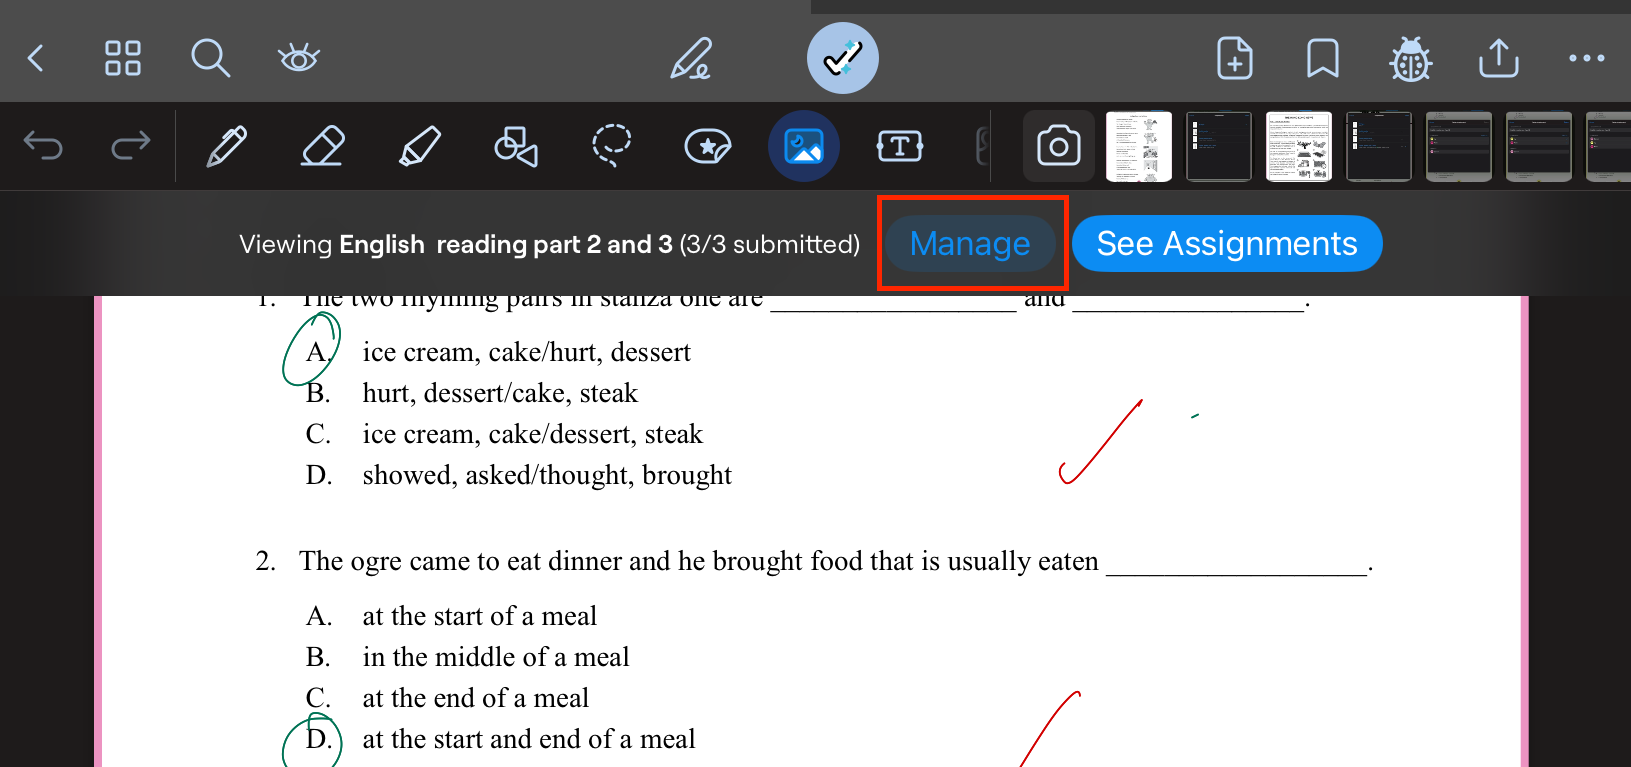Toggle the reading view eye icon
Image resolution: width=1631 pixels, height=767 pixels.
298,58
